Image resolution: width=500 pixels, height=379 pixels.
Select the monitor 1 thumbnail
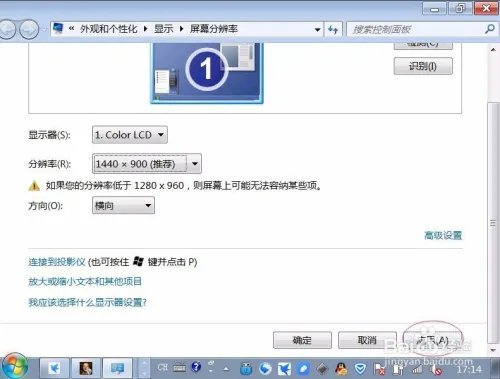click(207, 73)
